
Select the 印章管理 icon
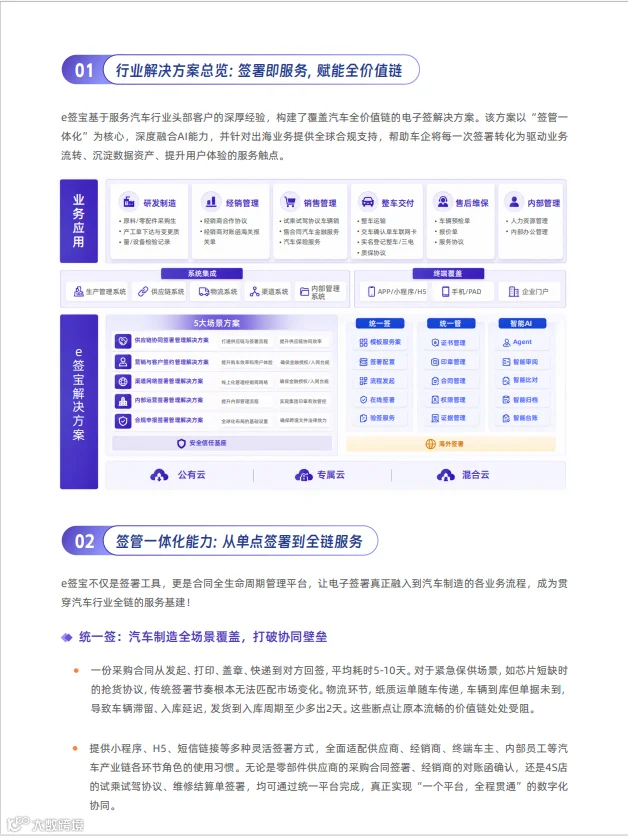tap(435, 362)
